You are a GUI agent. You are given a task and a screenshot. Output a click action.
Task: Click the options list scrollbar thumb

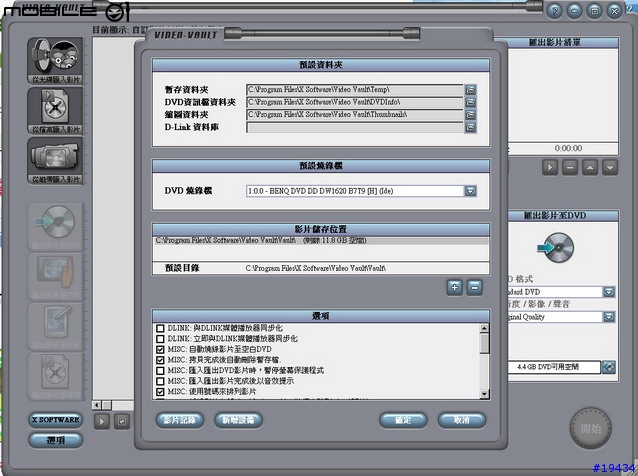(484, 344)
